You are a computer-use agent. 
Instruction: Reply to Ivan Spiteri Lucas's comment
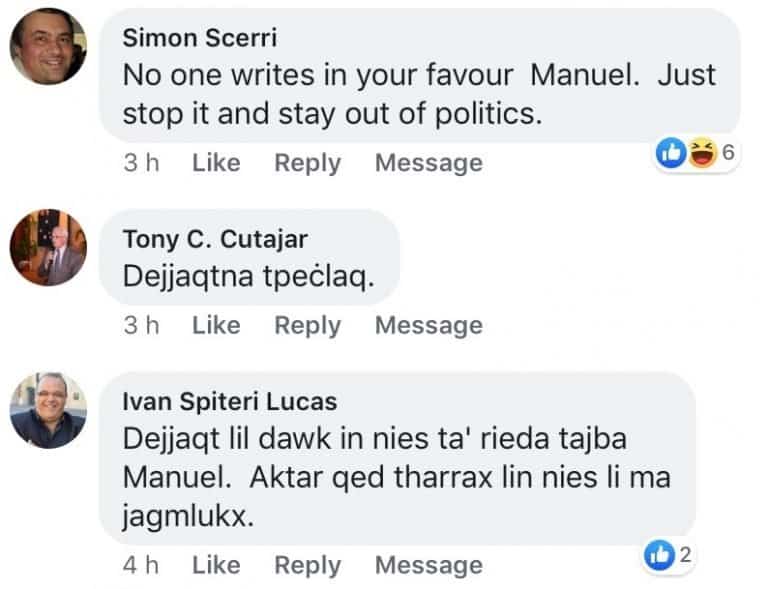tap(307, 565)
